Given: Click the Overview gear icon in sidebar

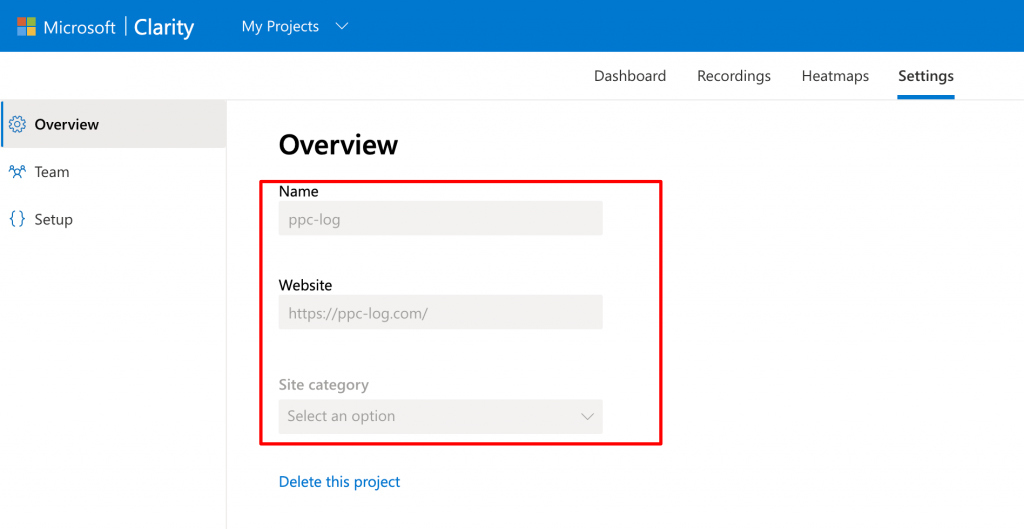Looking at the screenshot, I should tap(17, 124).
